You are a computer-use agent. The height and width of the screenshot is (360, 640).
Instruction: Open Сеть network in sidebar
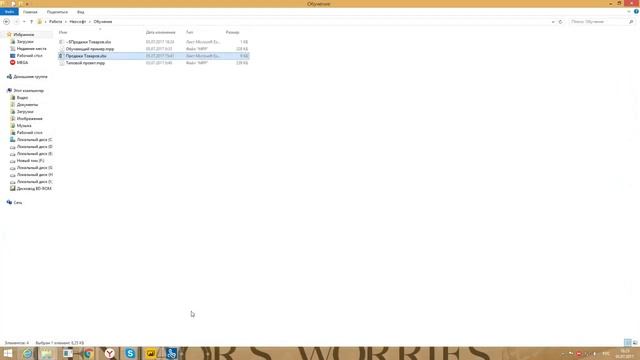18,202
